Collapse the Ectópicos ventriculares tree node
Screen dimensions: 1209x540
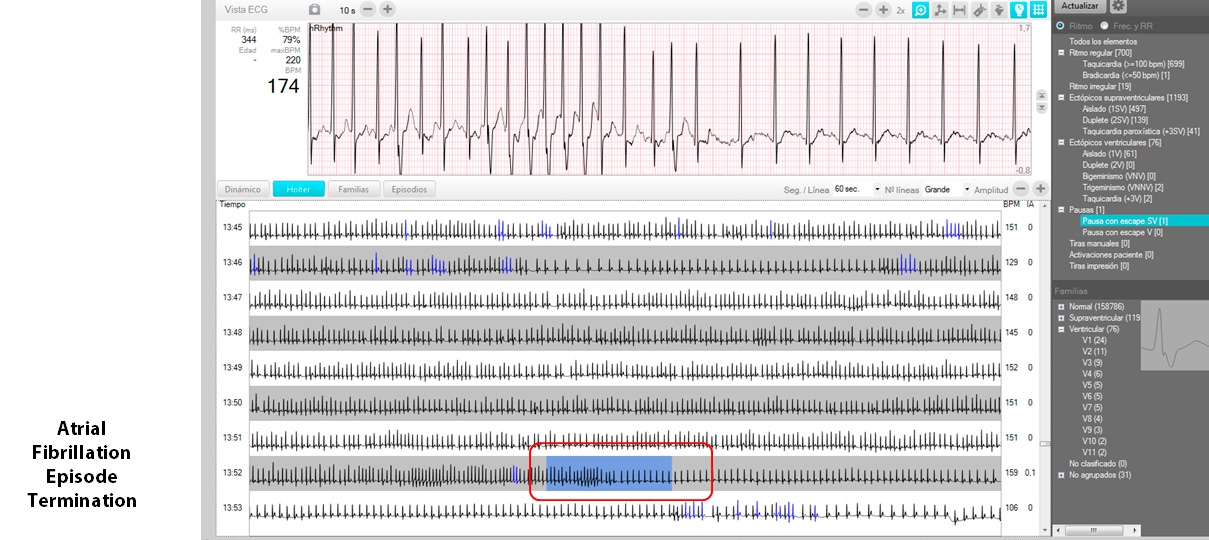(1061, 143)
